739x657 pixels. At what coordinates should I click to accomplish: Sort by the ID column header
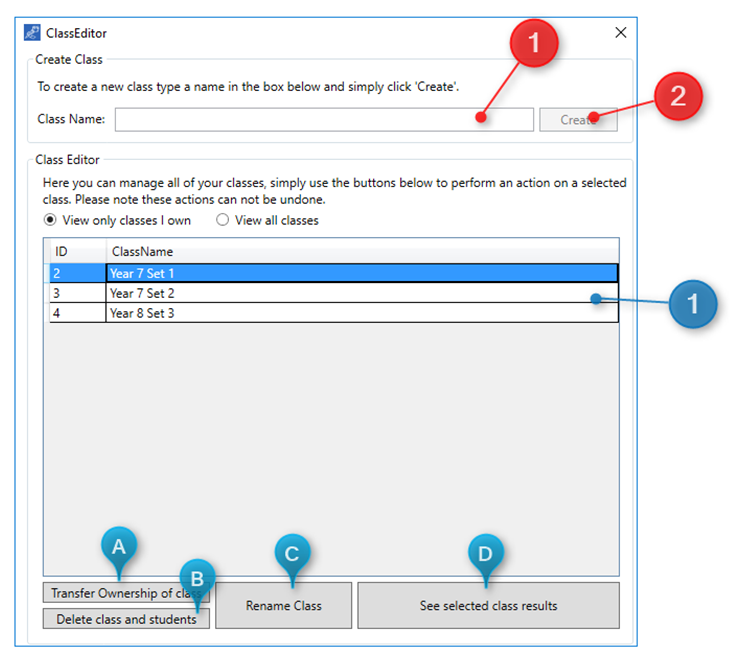tap(77, 252)
